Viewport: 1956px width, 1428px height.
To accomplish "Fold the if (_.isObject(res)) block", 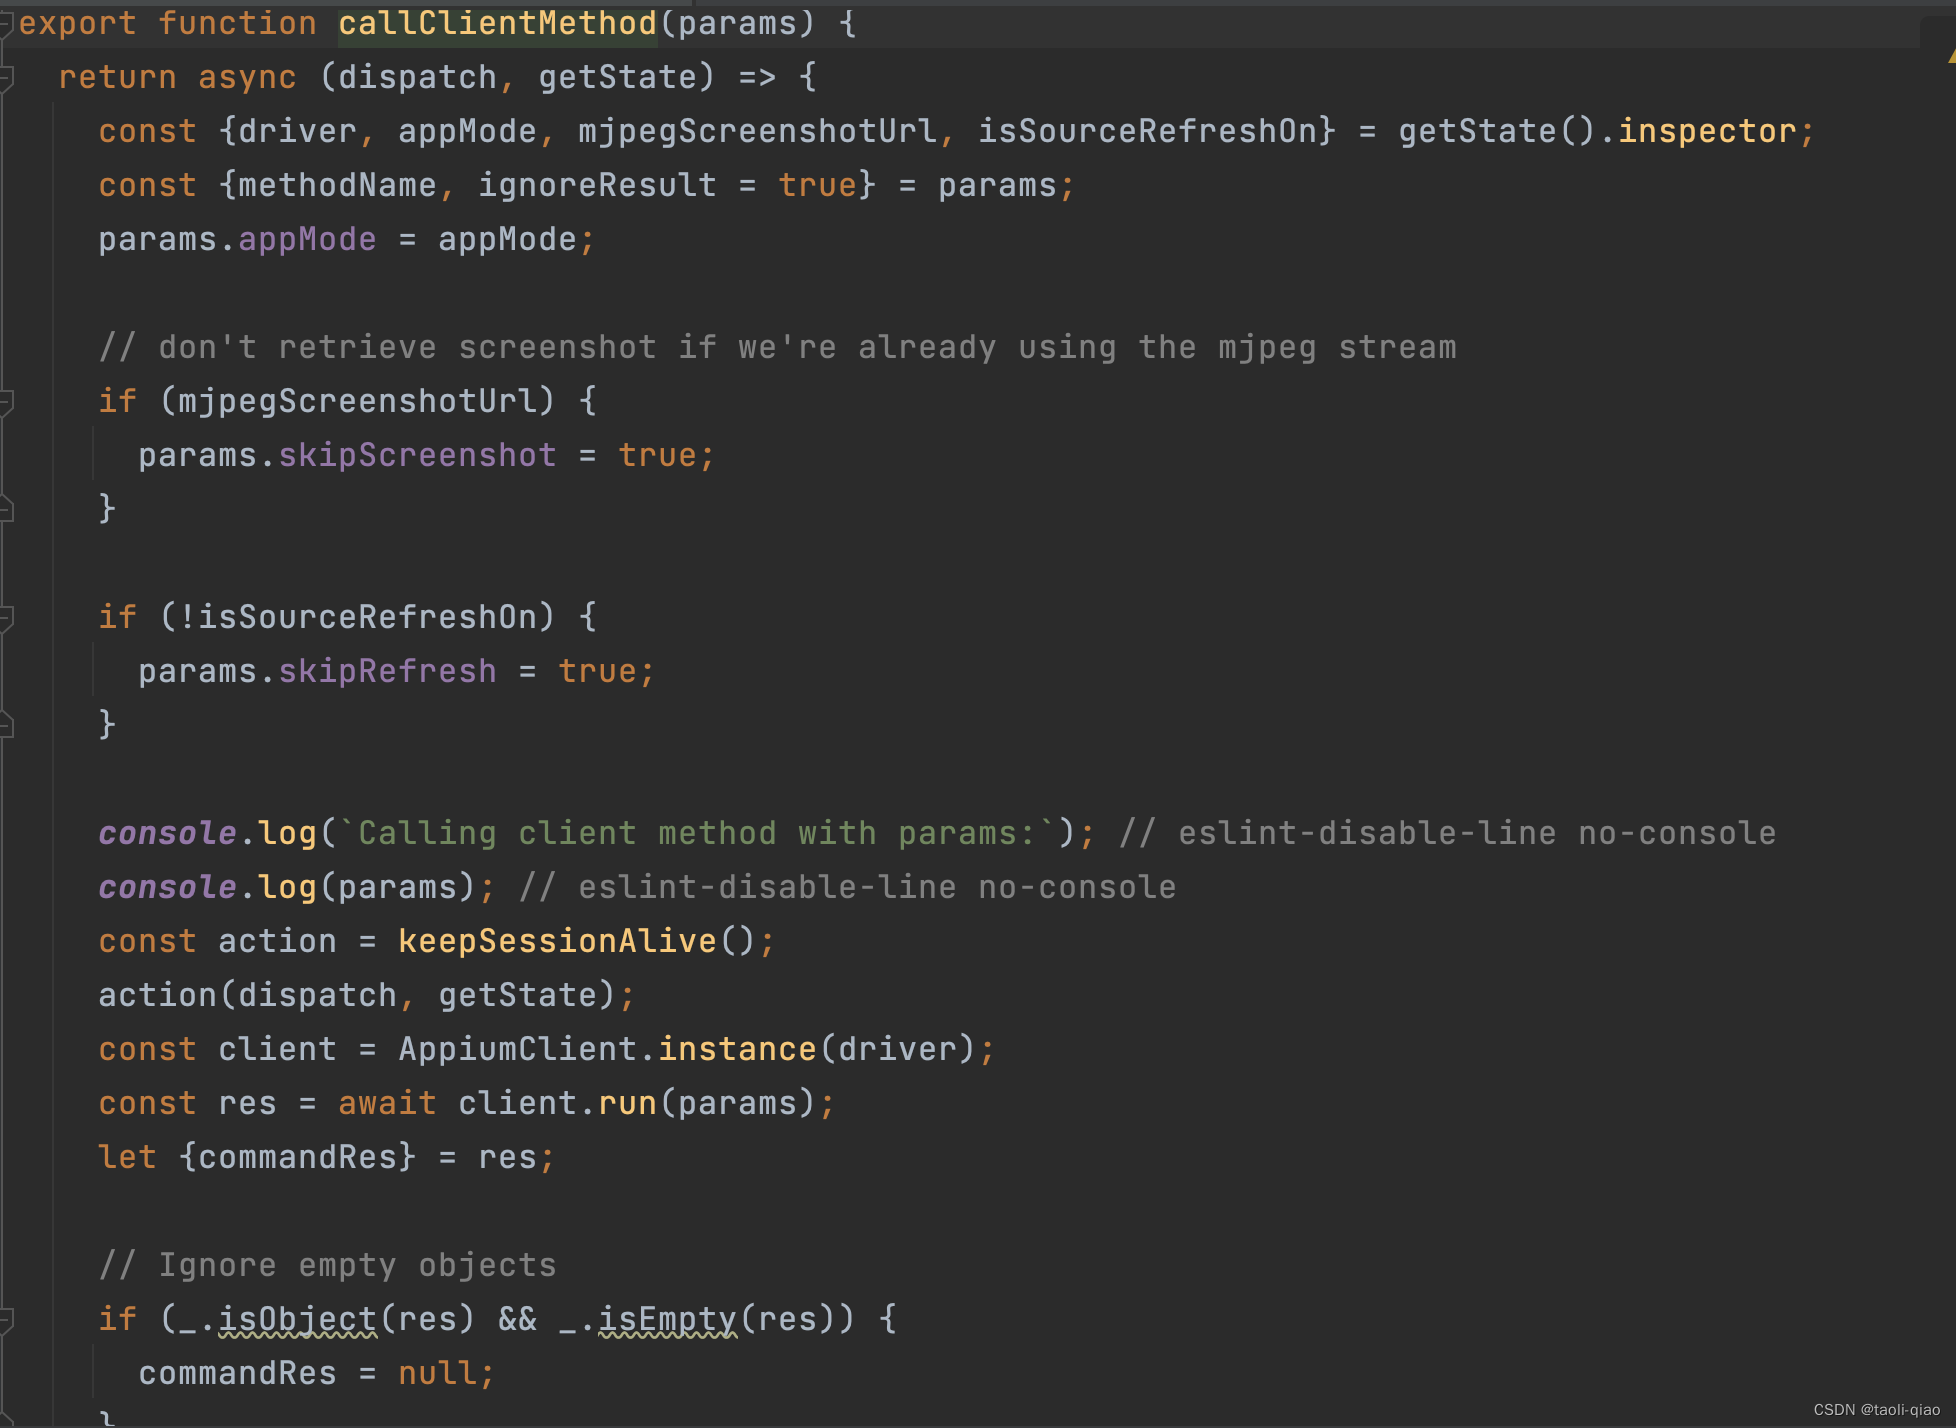I will [x=5, y=1320].
